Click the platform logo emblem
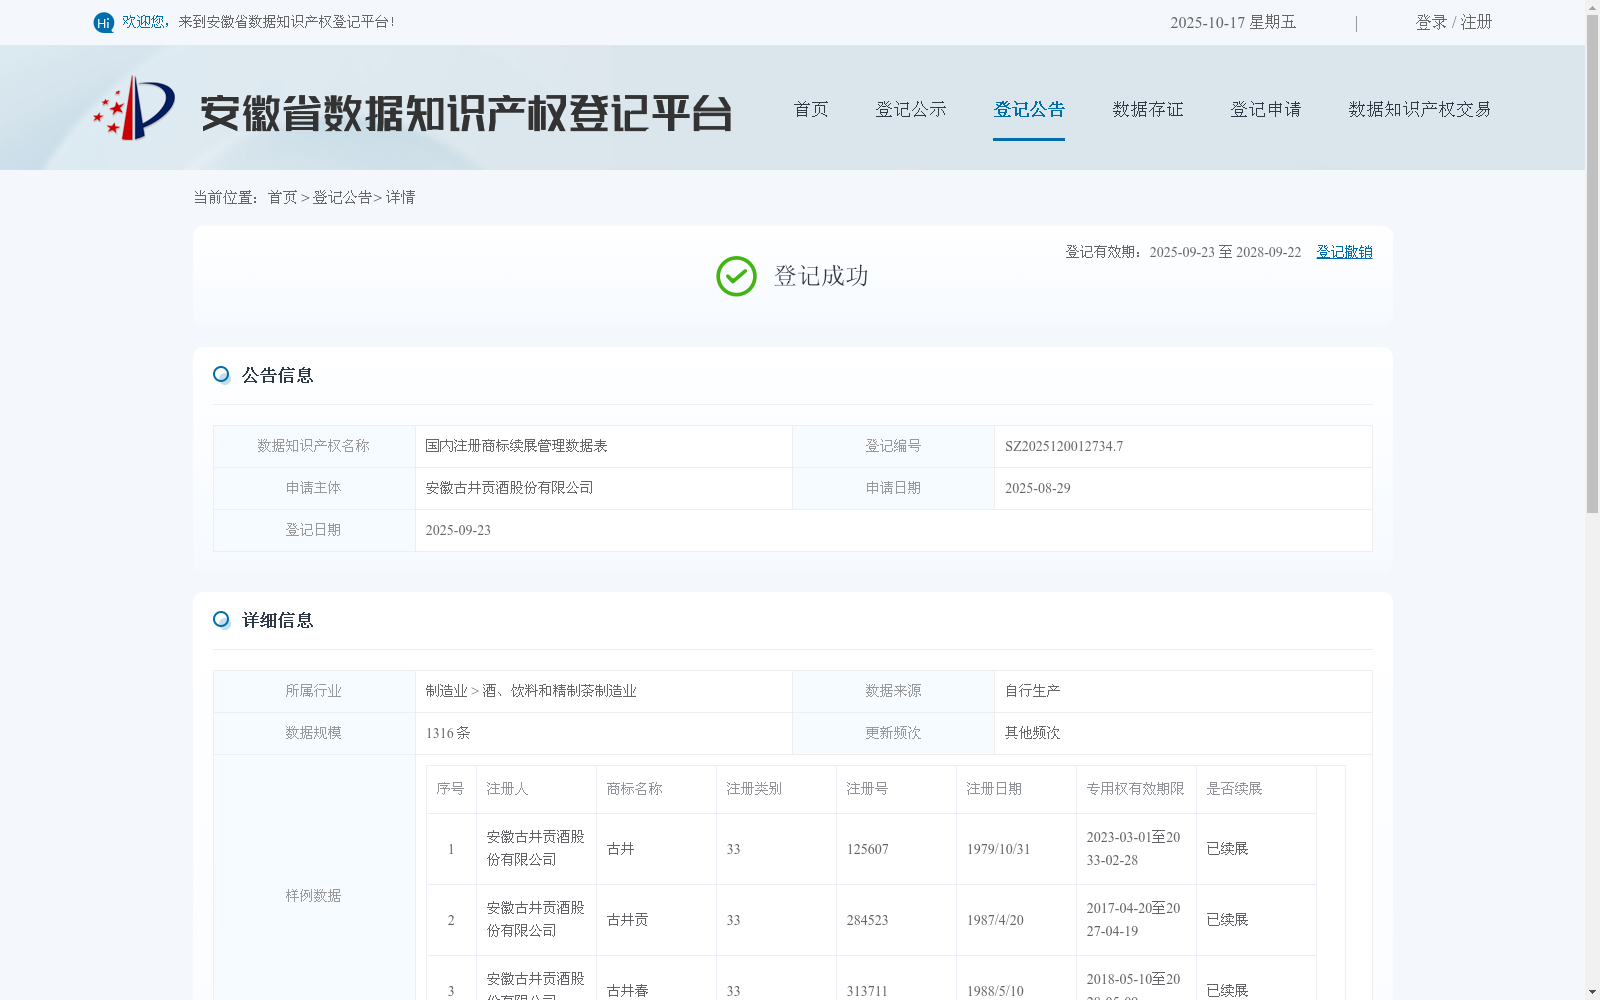The image size is (1600, 1000). click(x=134, y=108)
